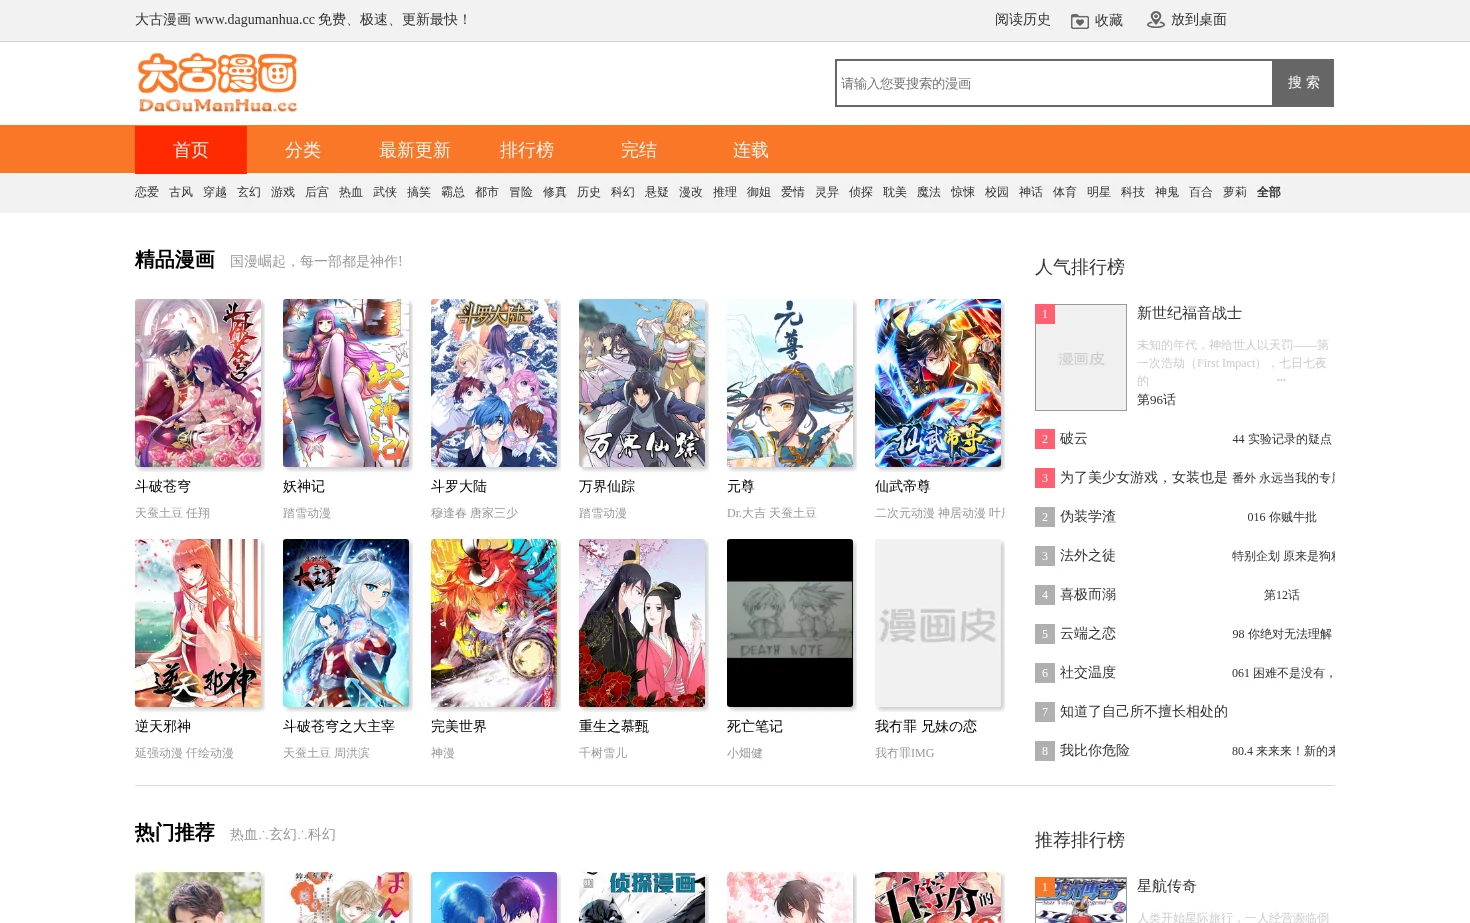Click the 大古漫画 site logo
The image size is (1470, 923).
point(218,83)
